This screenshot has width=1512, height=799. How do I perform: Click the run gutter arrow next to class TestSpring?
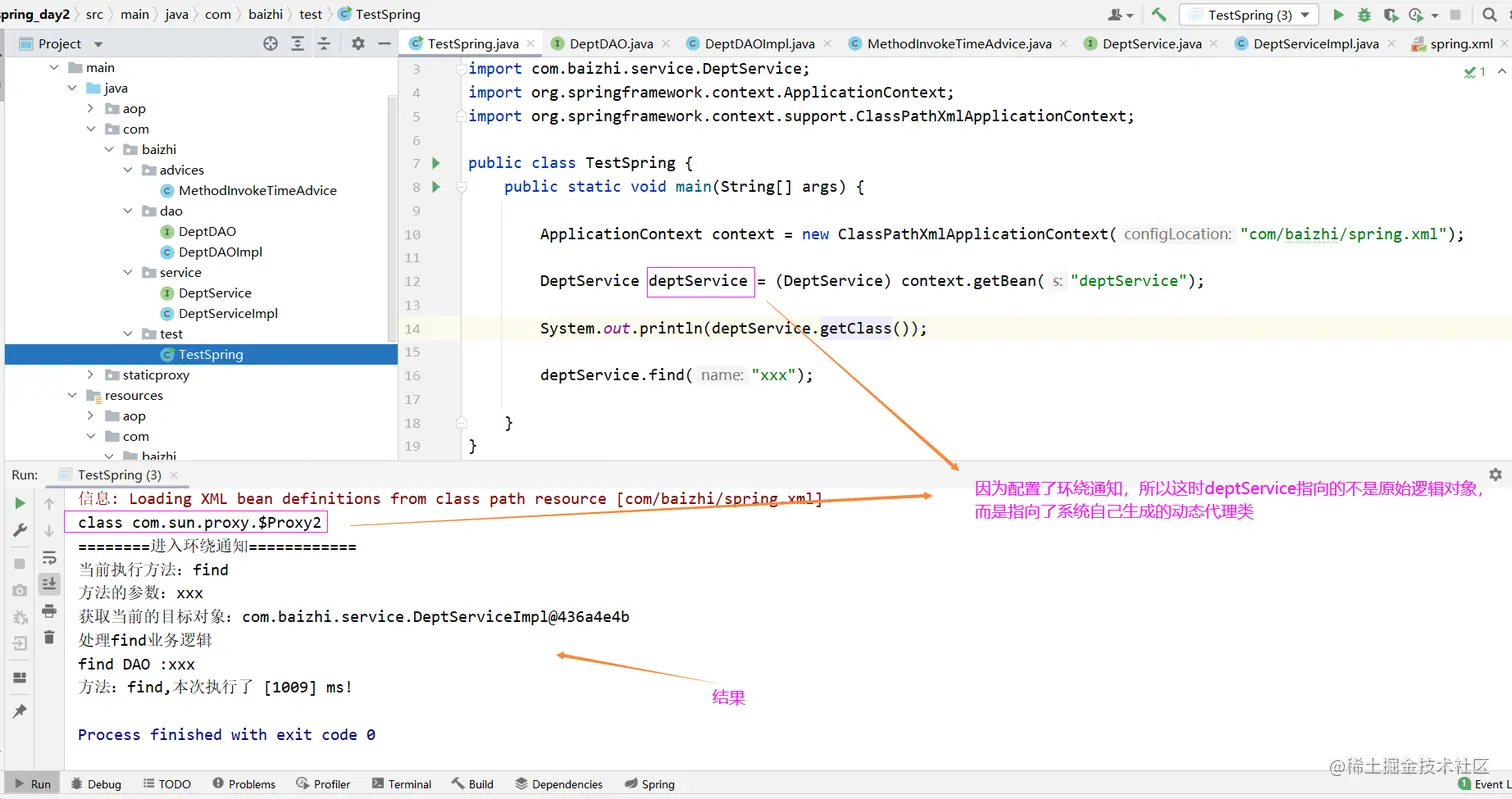[435, 163]
